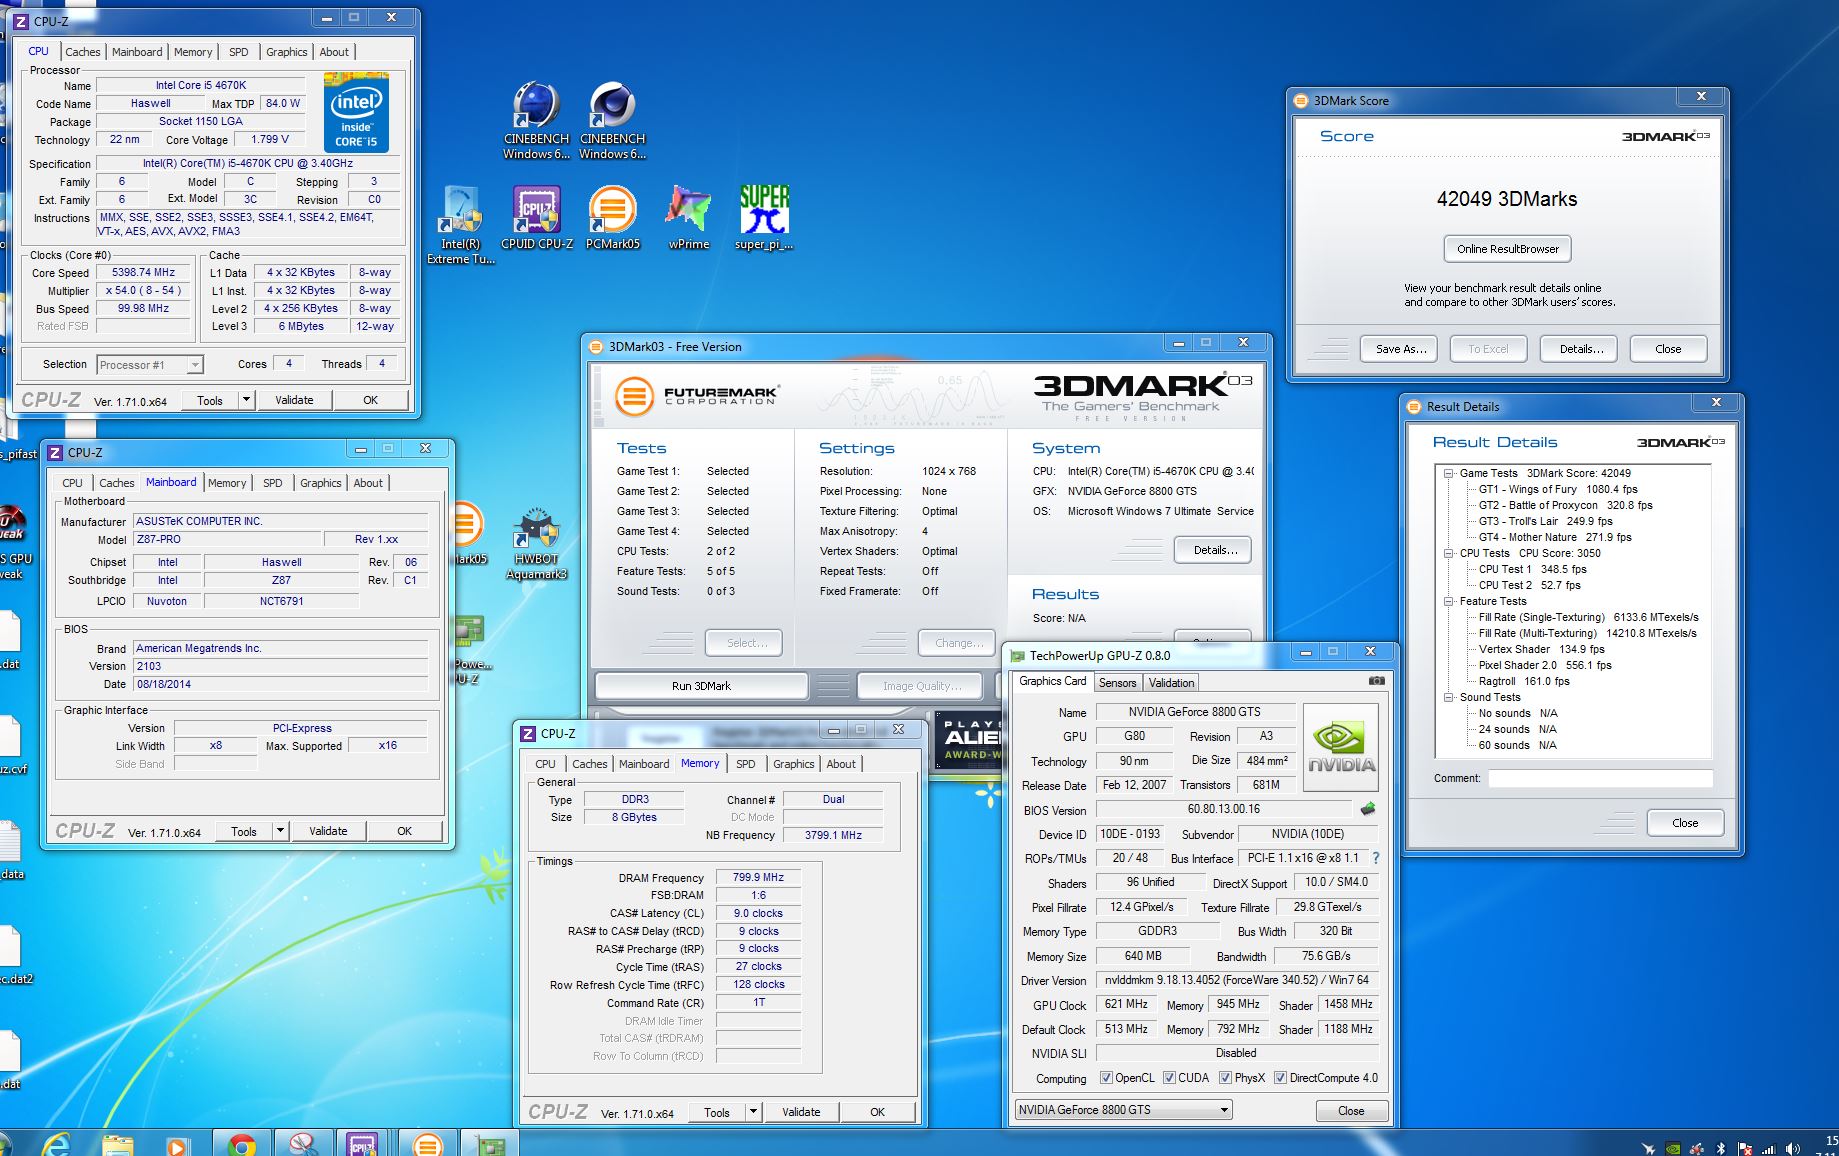This screenshot has height=1156, width=1839.
Task: Switch to 3DMark03 via taskbar icon
Action: [x=427, y=1143]
